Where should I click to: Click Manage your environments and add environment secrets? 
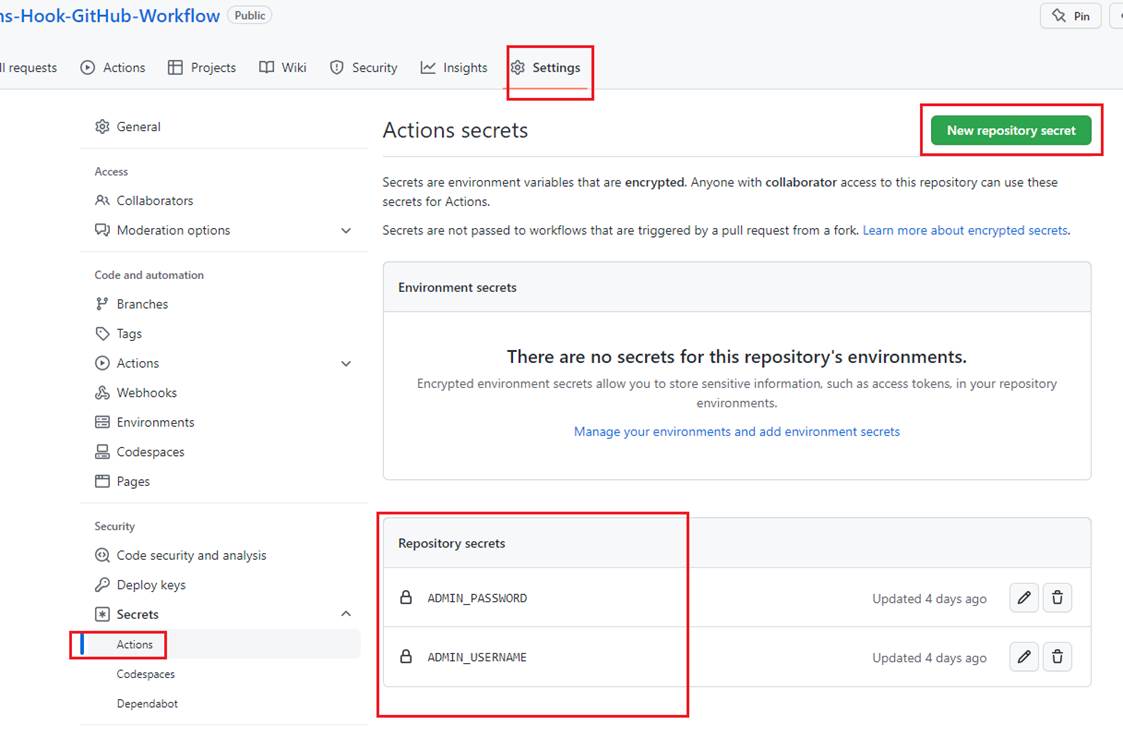[736, 432]
